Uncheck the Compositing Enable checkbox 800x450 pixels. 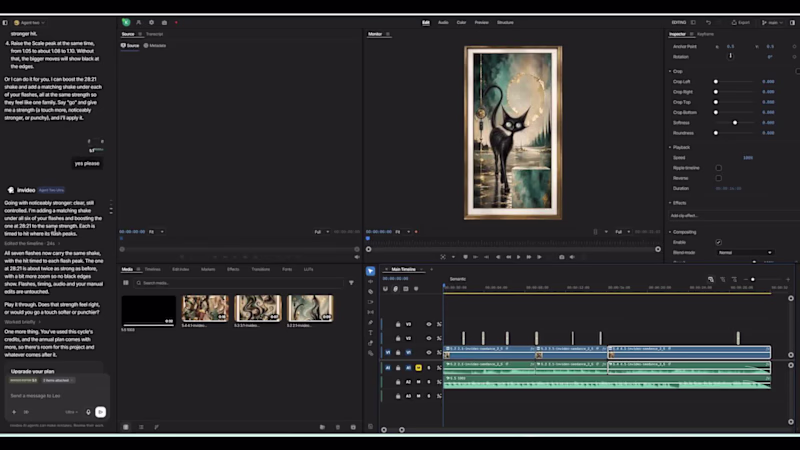point(718,242)
